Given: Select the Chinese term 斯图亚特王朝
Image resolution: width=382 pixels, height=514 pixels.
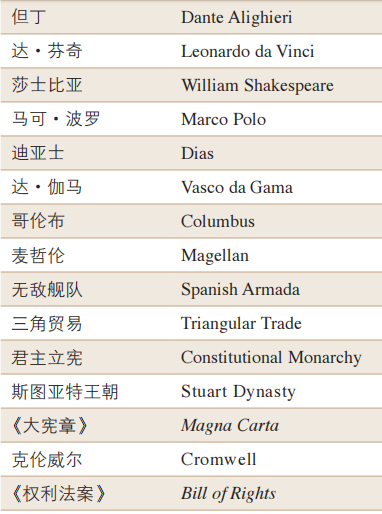Looking at the screenshot, I should coord(65,392).
